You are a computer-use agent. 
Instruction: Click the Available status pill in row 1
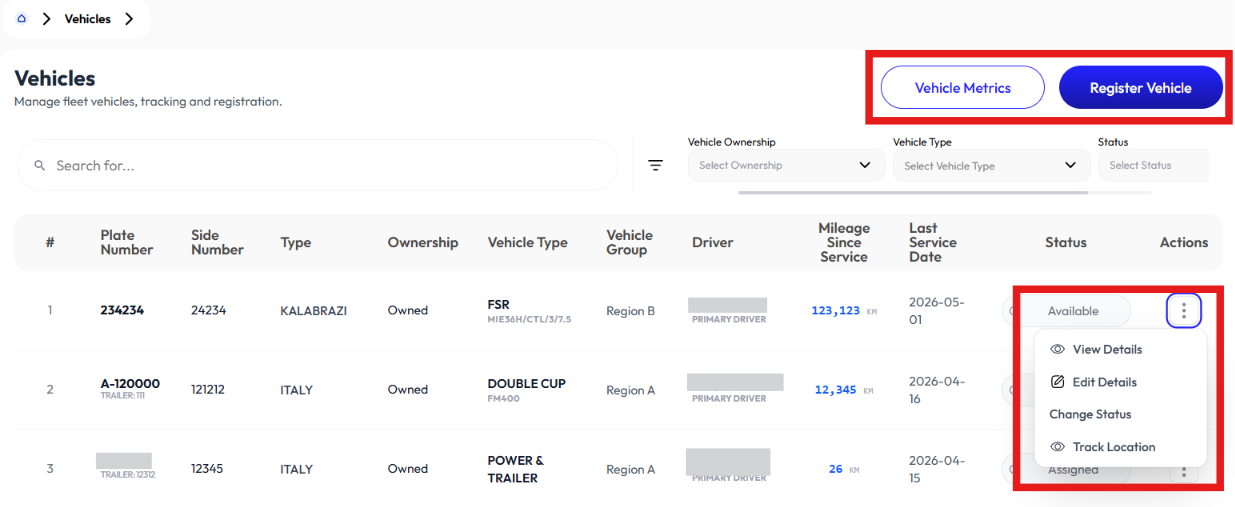tap(1073, 311)
